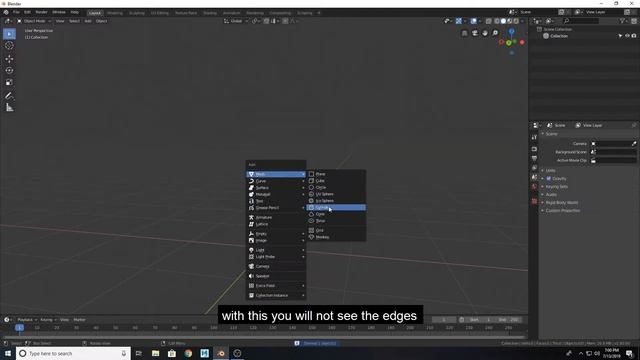Click the pan view hand icon
Viewport: 640px width, 360px height.
pos(485,33)
